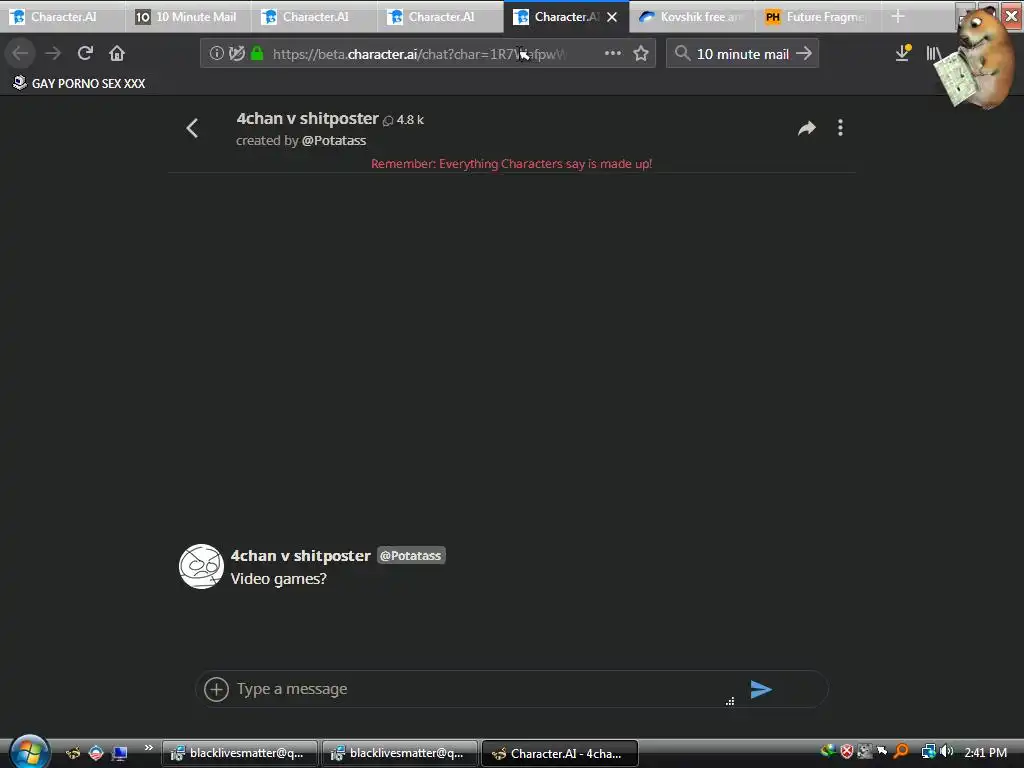Viewport: 1024px width, 768px height.
Task: Switch to the first Character.AI tab
Action: [x=63, y=17]
